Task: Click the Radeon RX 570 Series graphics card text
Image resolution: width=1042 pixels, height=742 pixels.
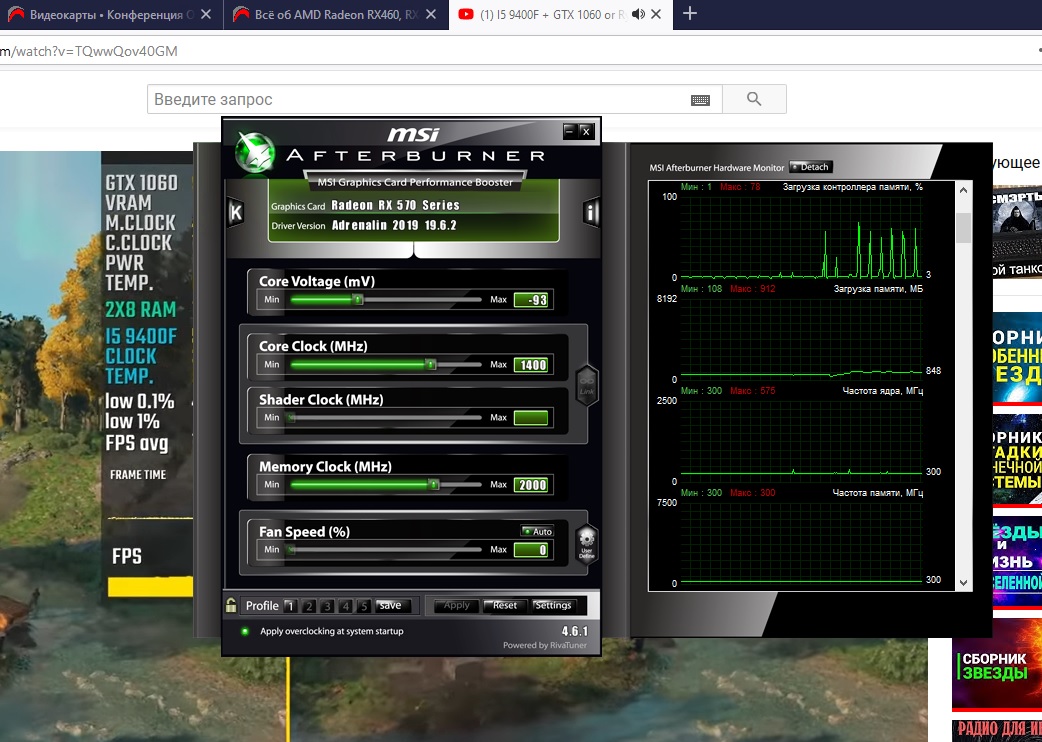Action: pos(395,205)
